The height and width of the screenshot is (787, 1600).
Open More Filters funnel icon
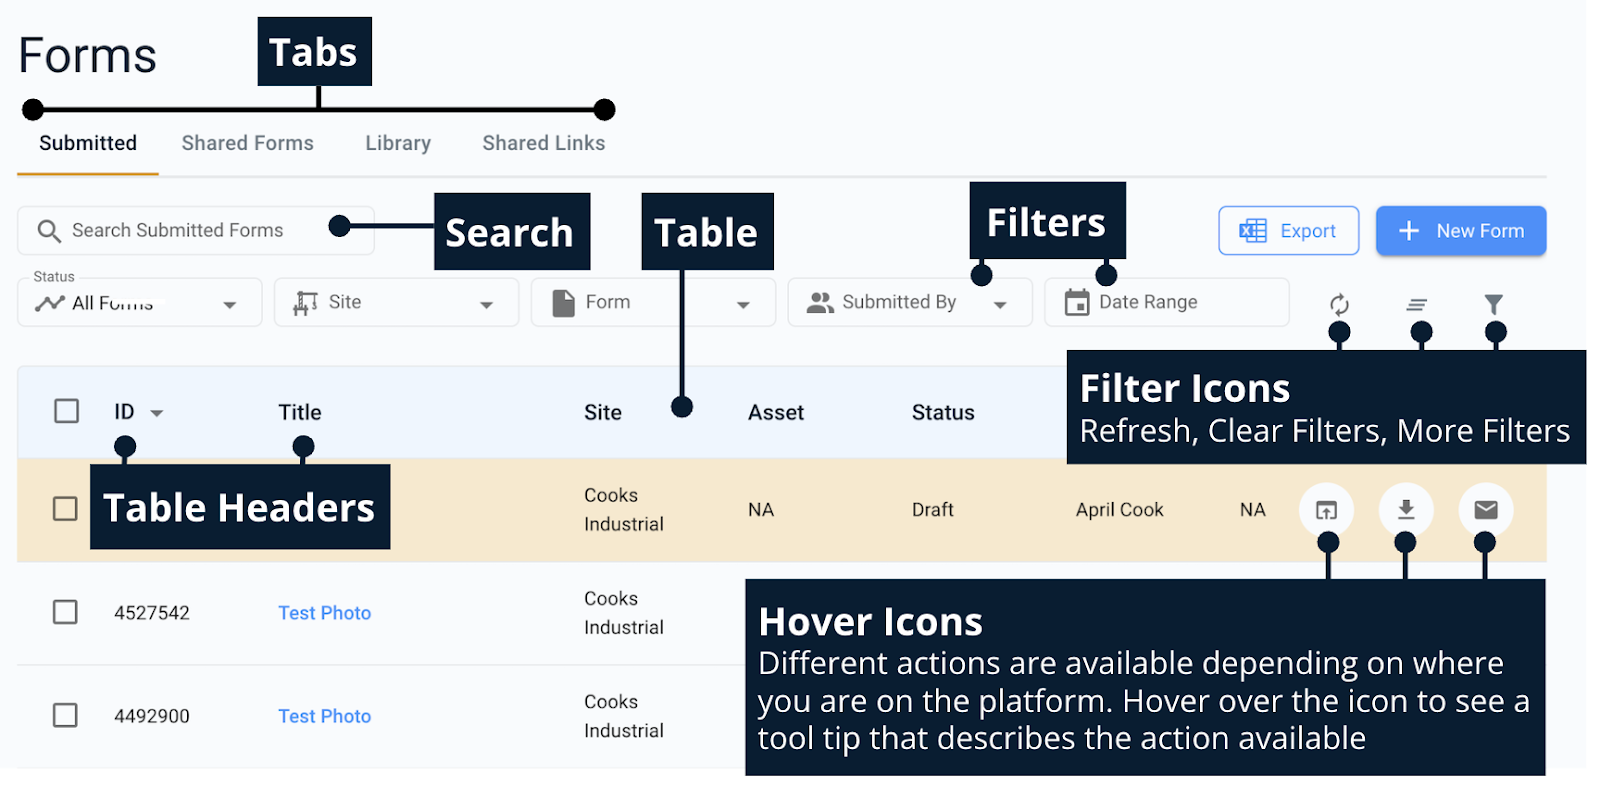1493,304
